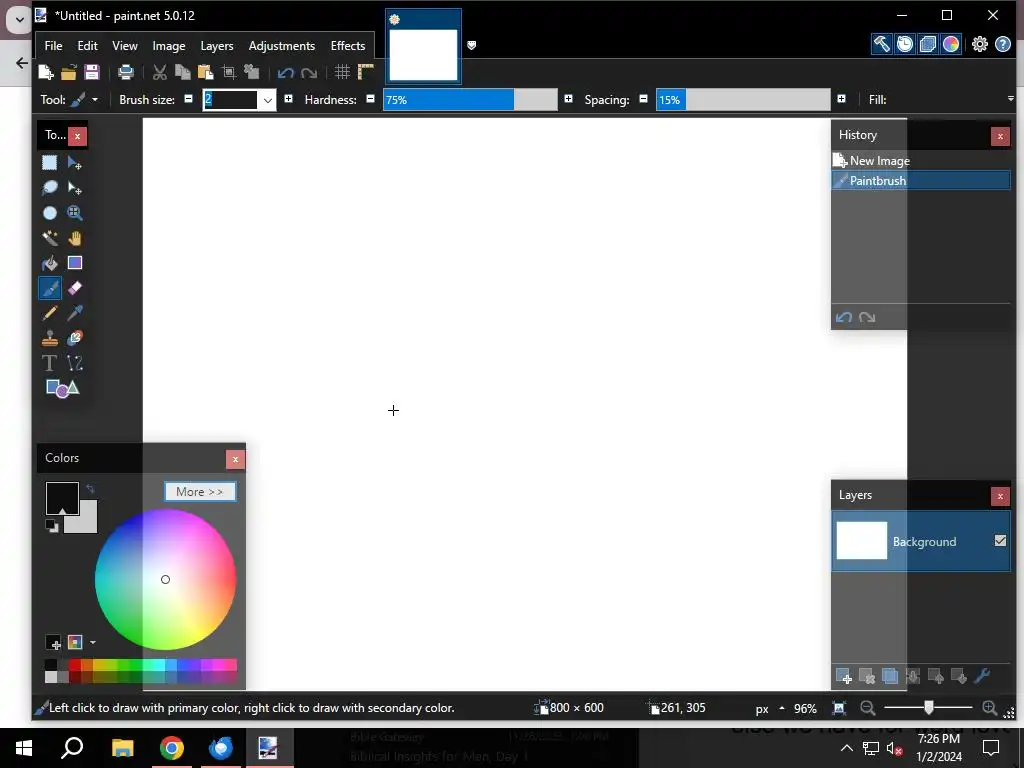Uncheck the Background layer visibility checkbox
Image resolution: width=1024 pixels, height=768 pixels.
click(1000, 541)
